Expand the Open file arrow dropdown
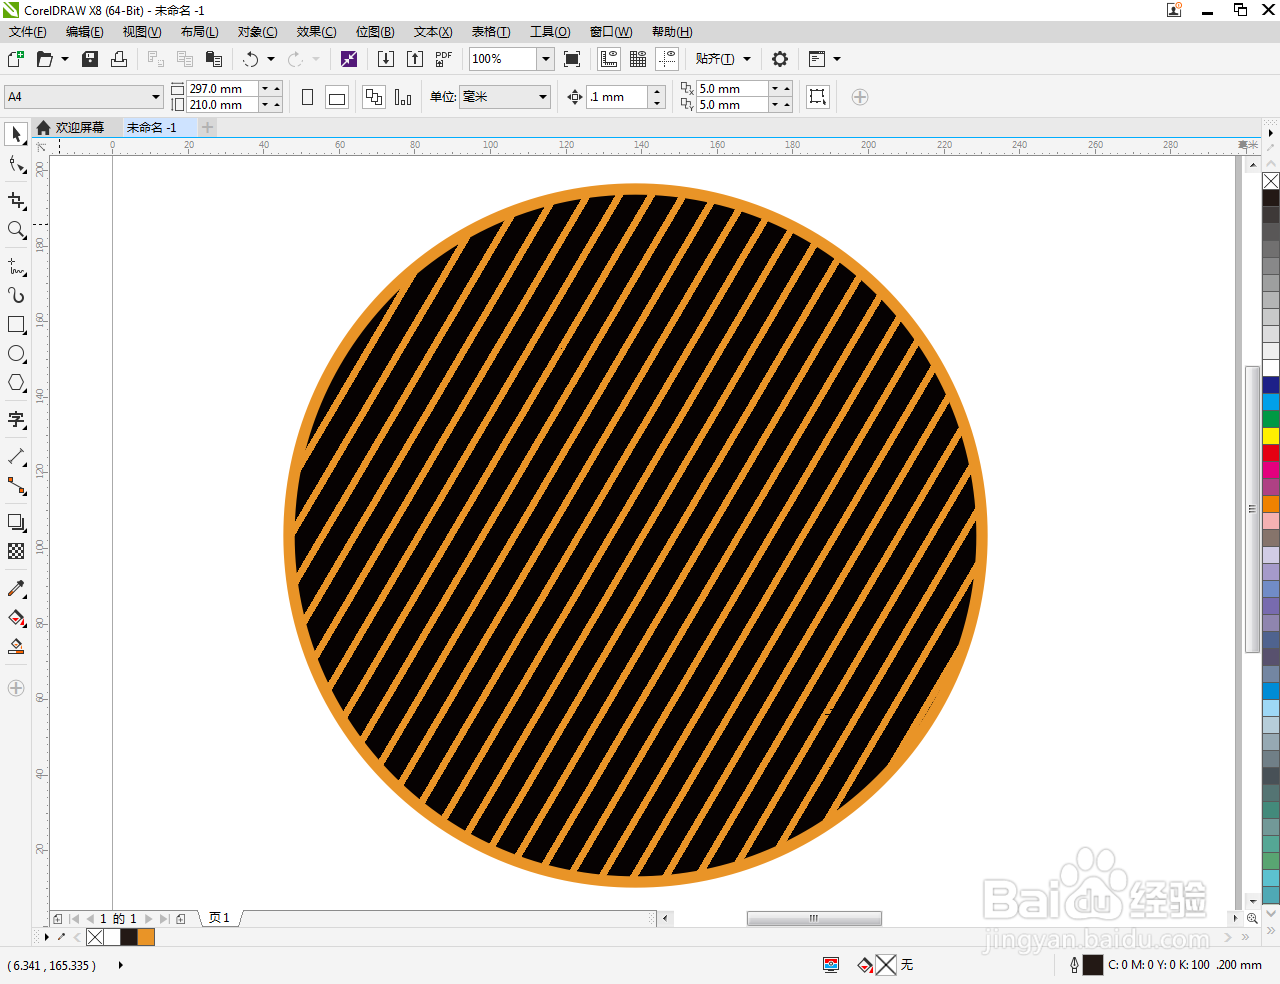This screenshot has height=984, width=1280. [65, 59]
